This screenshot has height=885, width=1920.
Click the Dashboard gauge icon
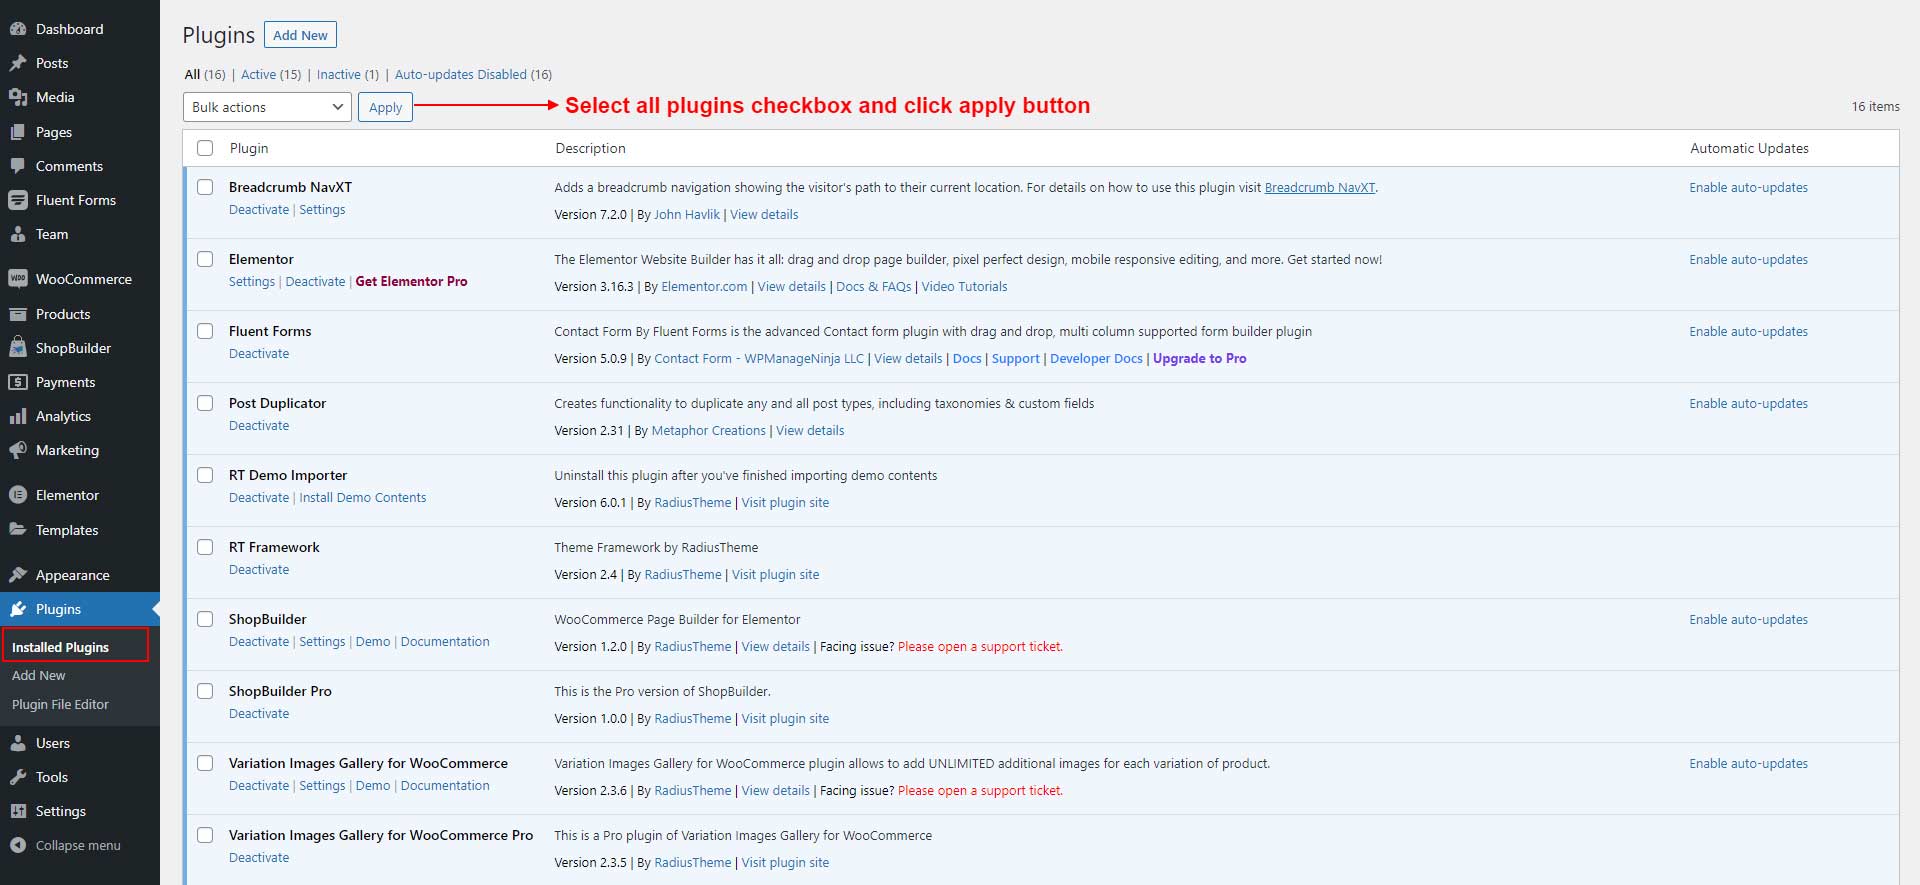coord(18,29)
